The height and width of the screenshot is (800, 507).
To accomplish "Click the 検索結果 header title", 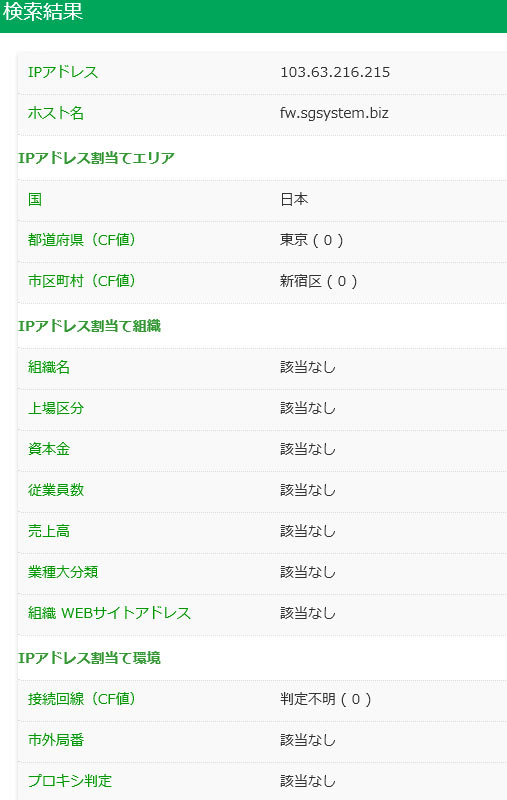I will (43, 12).
